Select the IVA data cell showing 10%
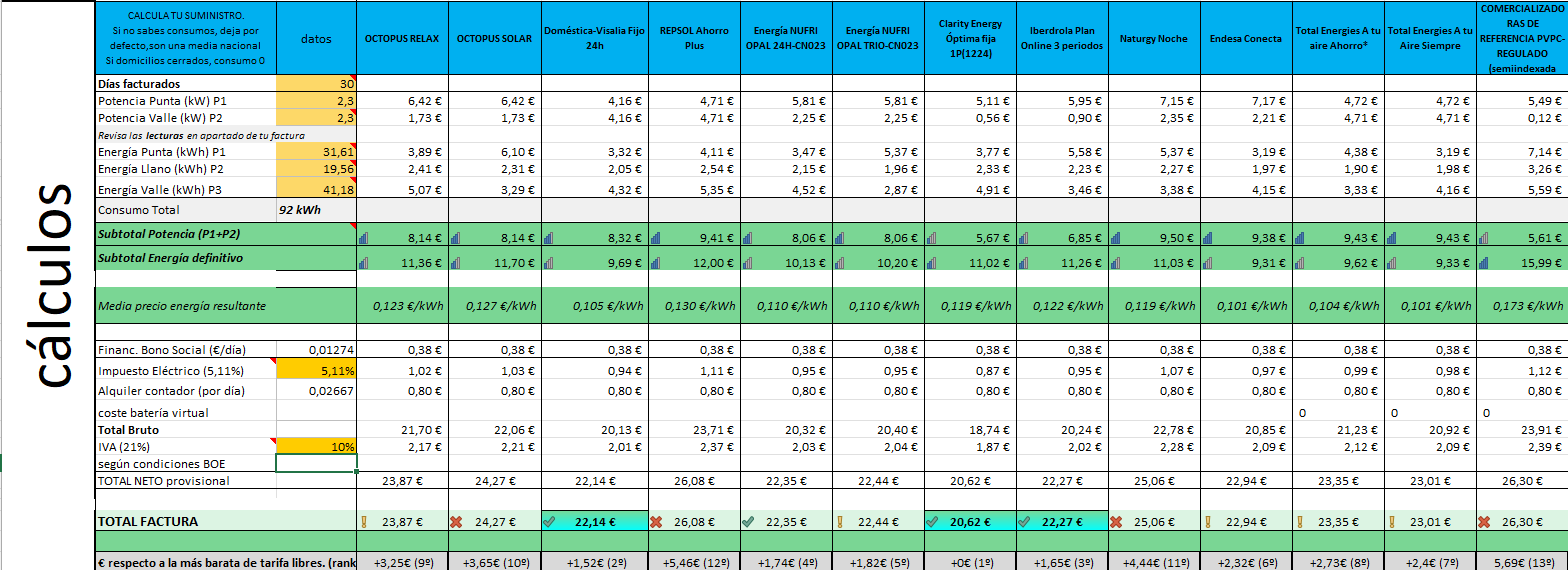The height and width of the screenshot is (570, 1568). point(316,446)
